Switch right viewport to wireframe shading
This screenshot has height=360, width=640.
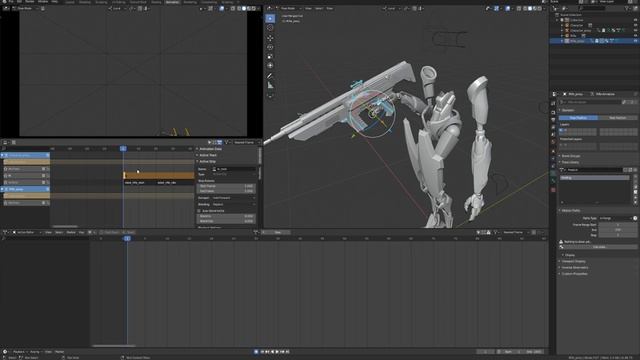[x=525, y=8]
